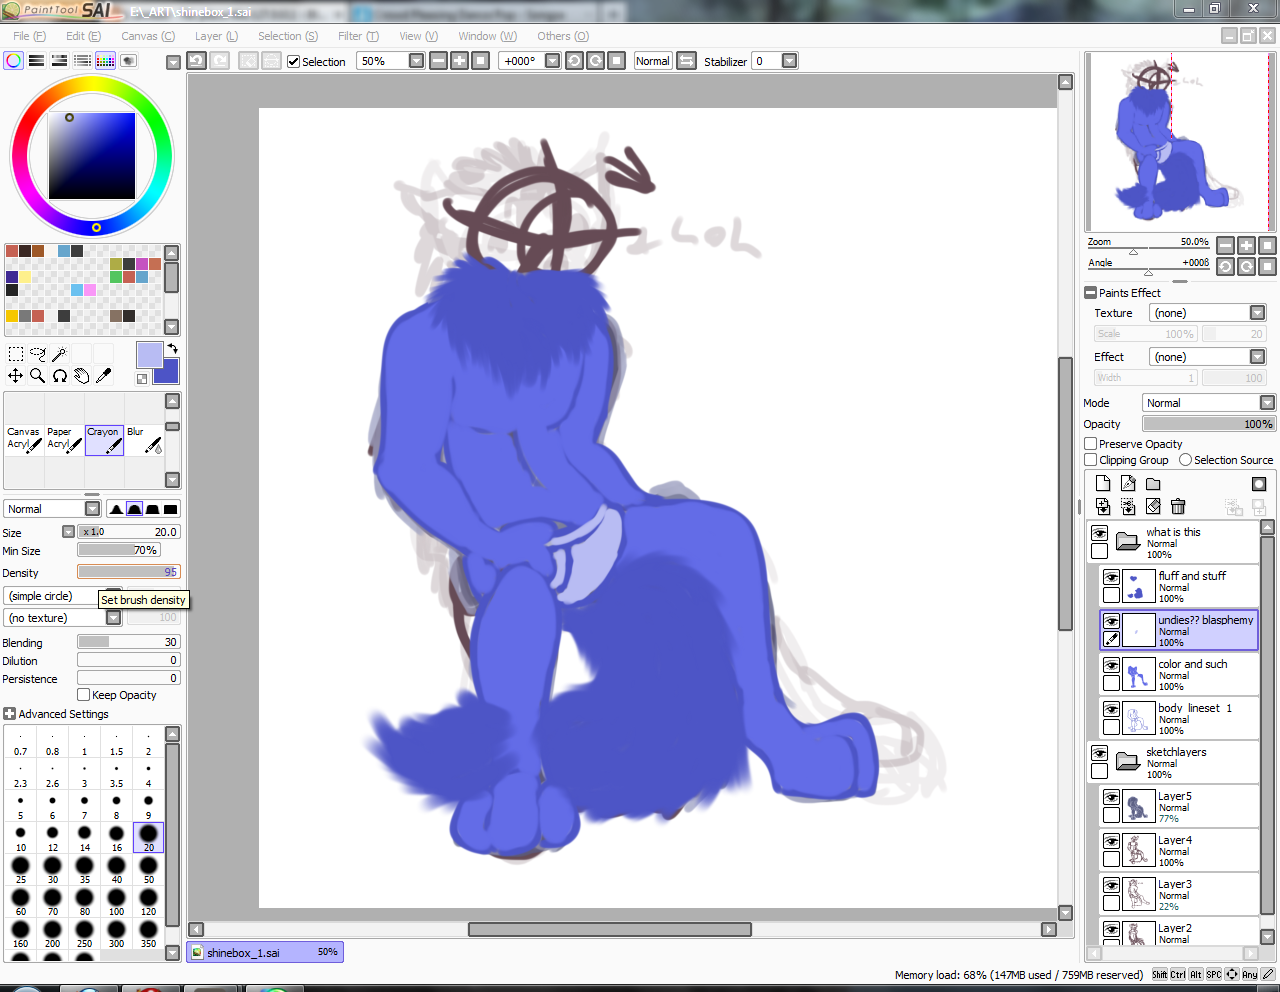Image resolution: width=1280 pixels, height=992 pixels.
Task: Open the Filter menu
Action: tap(358, 36)
